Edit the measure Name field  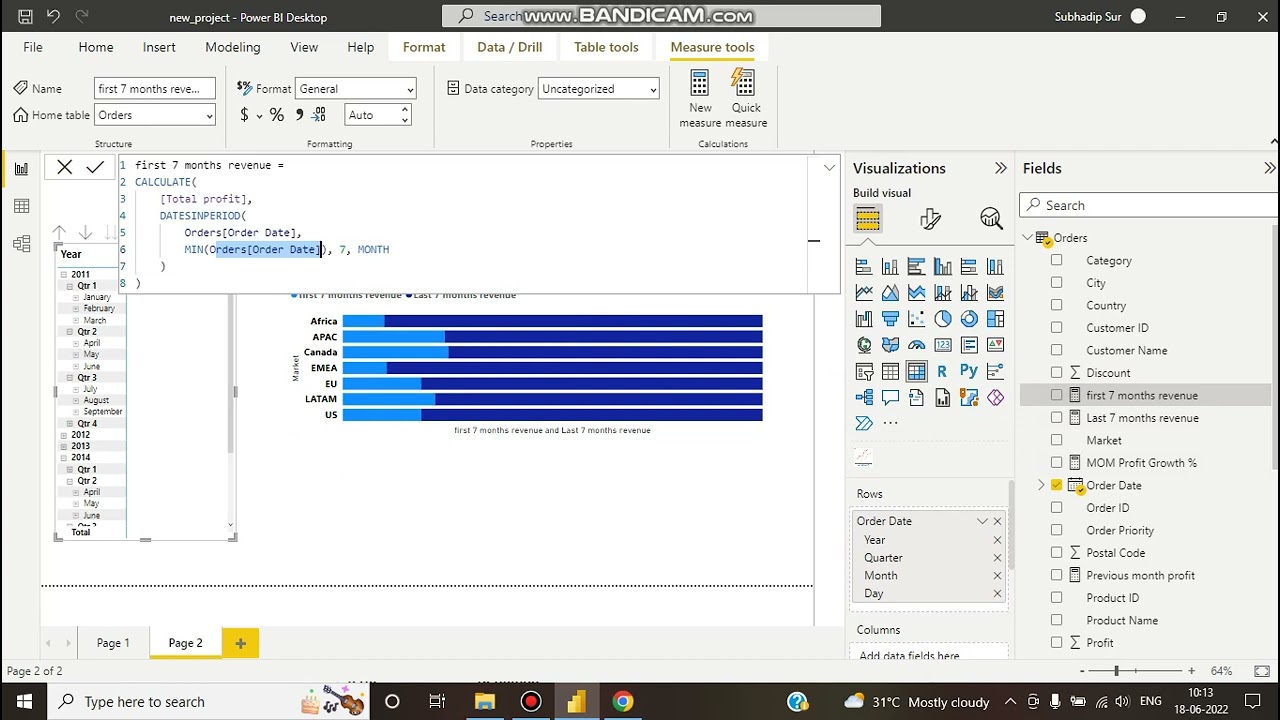pos(155,89)
